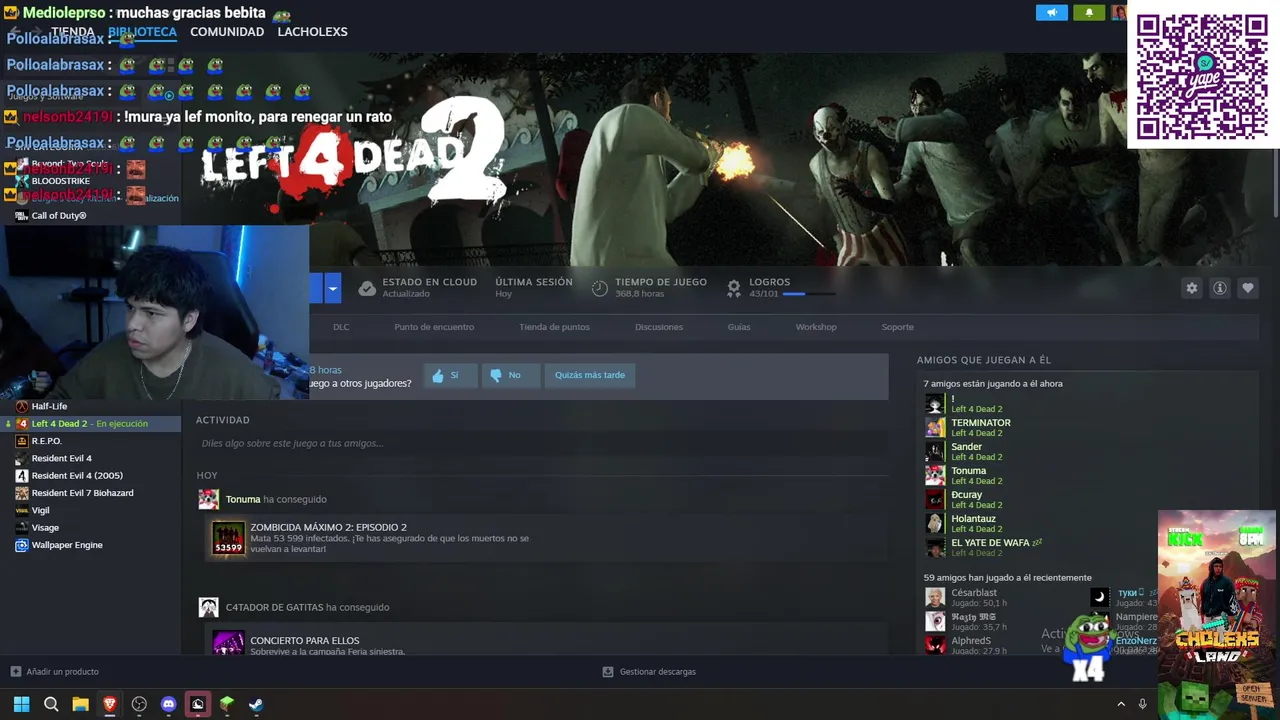Click the Resident Evil 4 (2005) icon

(22, 475)
